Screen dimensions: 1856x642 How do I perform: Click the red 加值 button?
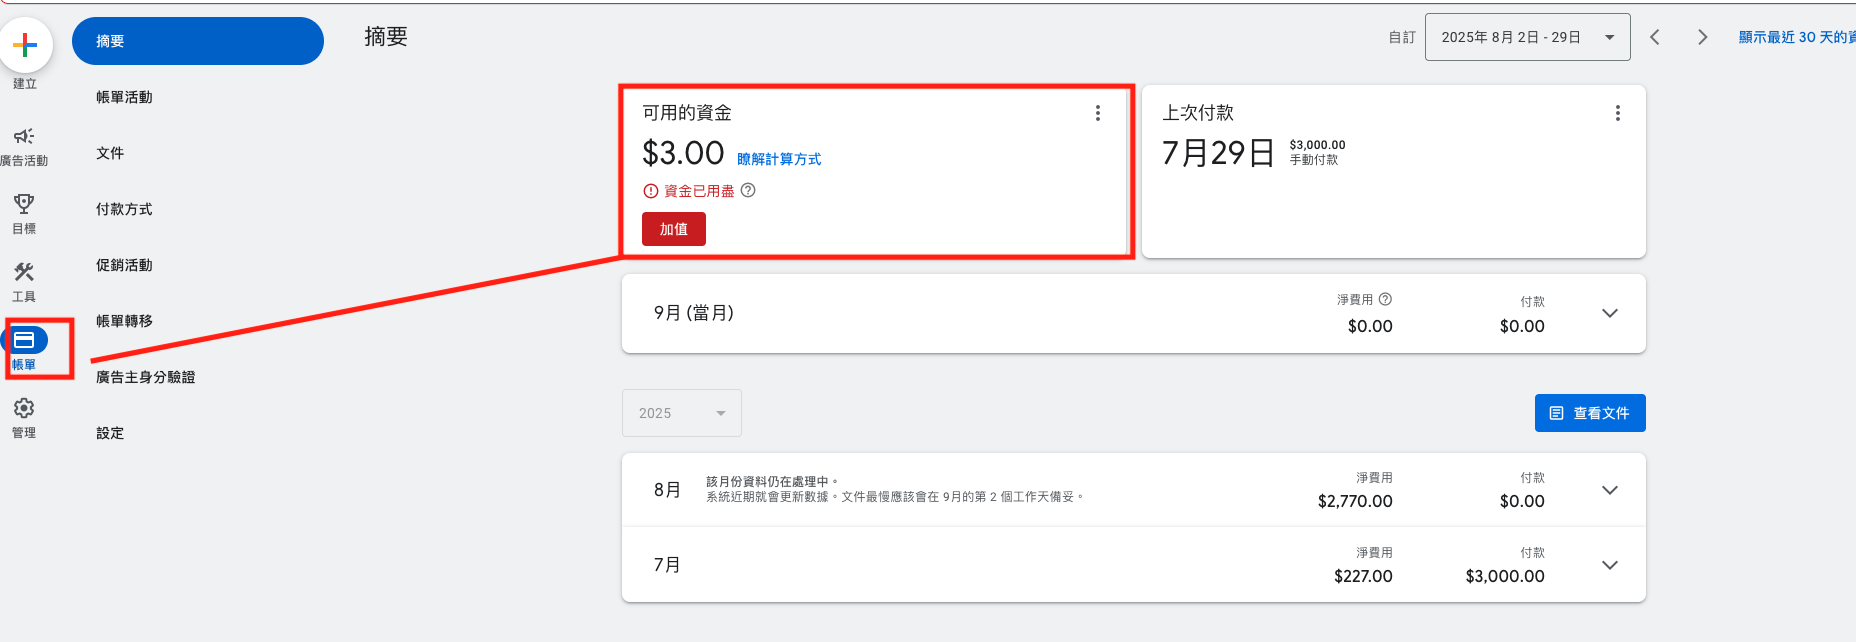[674, 229]
